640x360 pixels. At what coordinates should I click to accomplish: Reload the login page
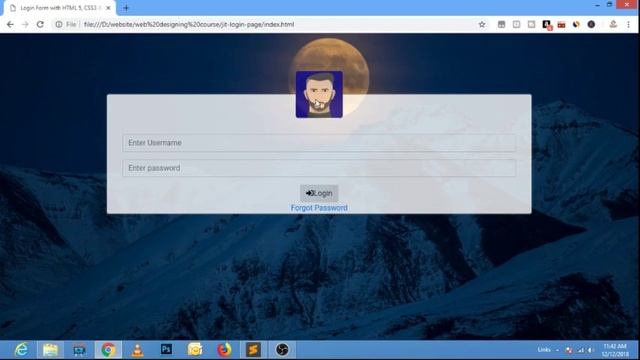coord(40,24)
